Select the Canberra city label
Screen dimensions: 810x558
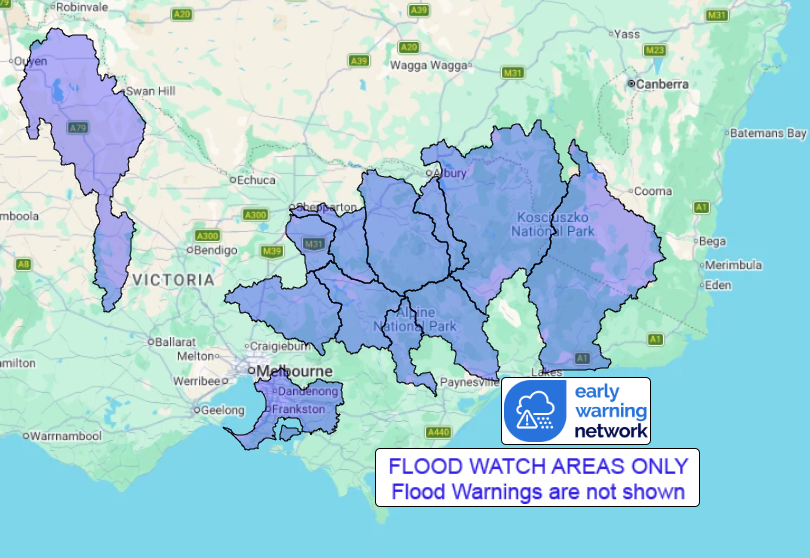point(662,84)
